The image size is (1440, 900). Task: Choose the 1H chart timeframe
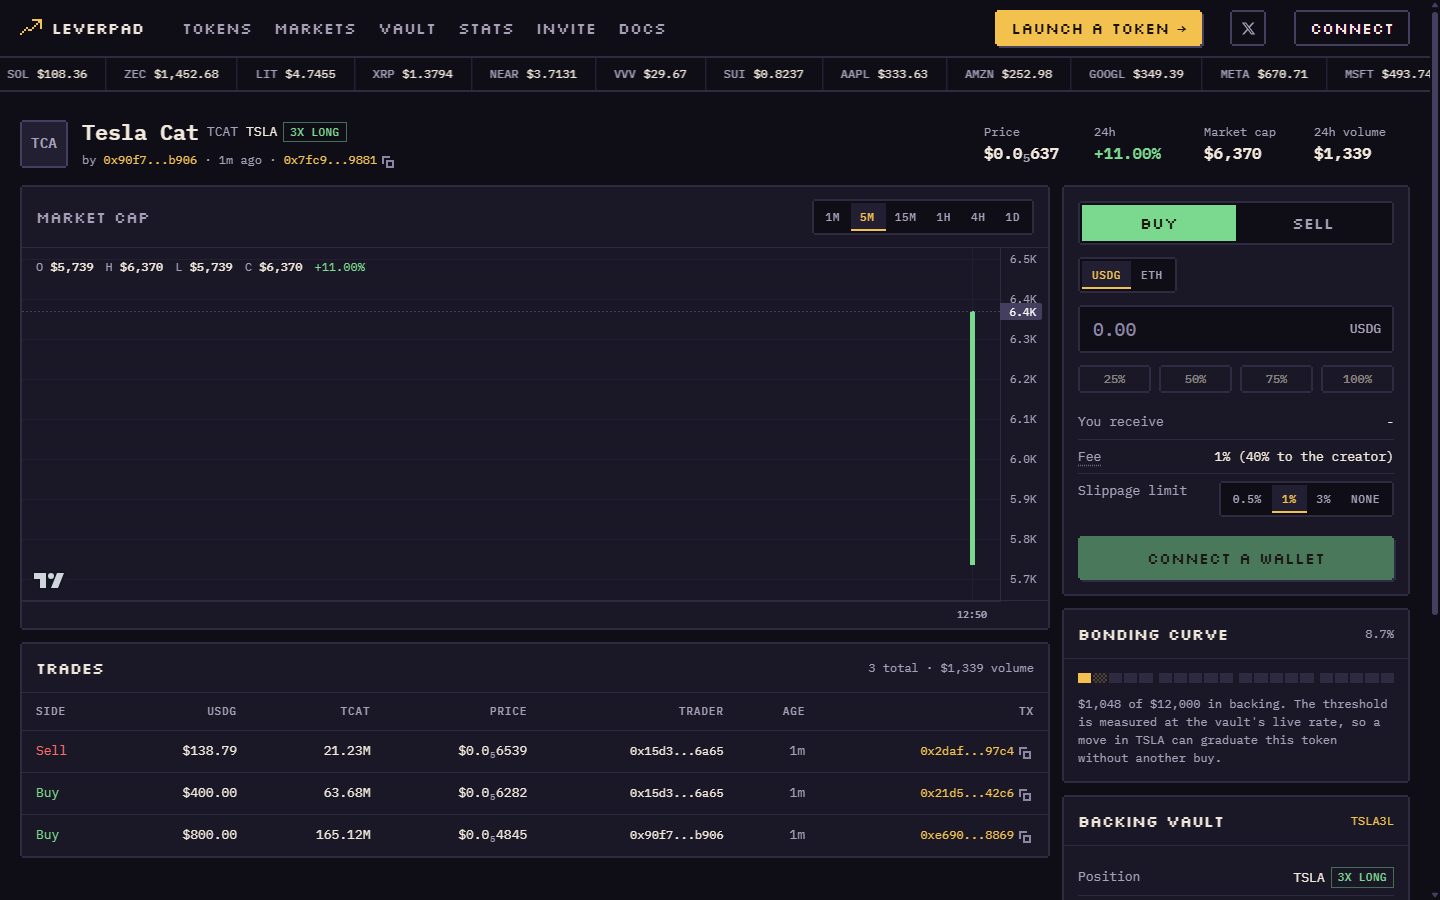943,217
